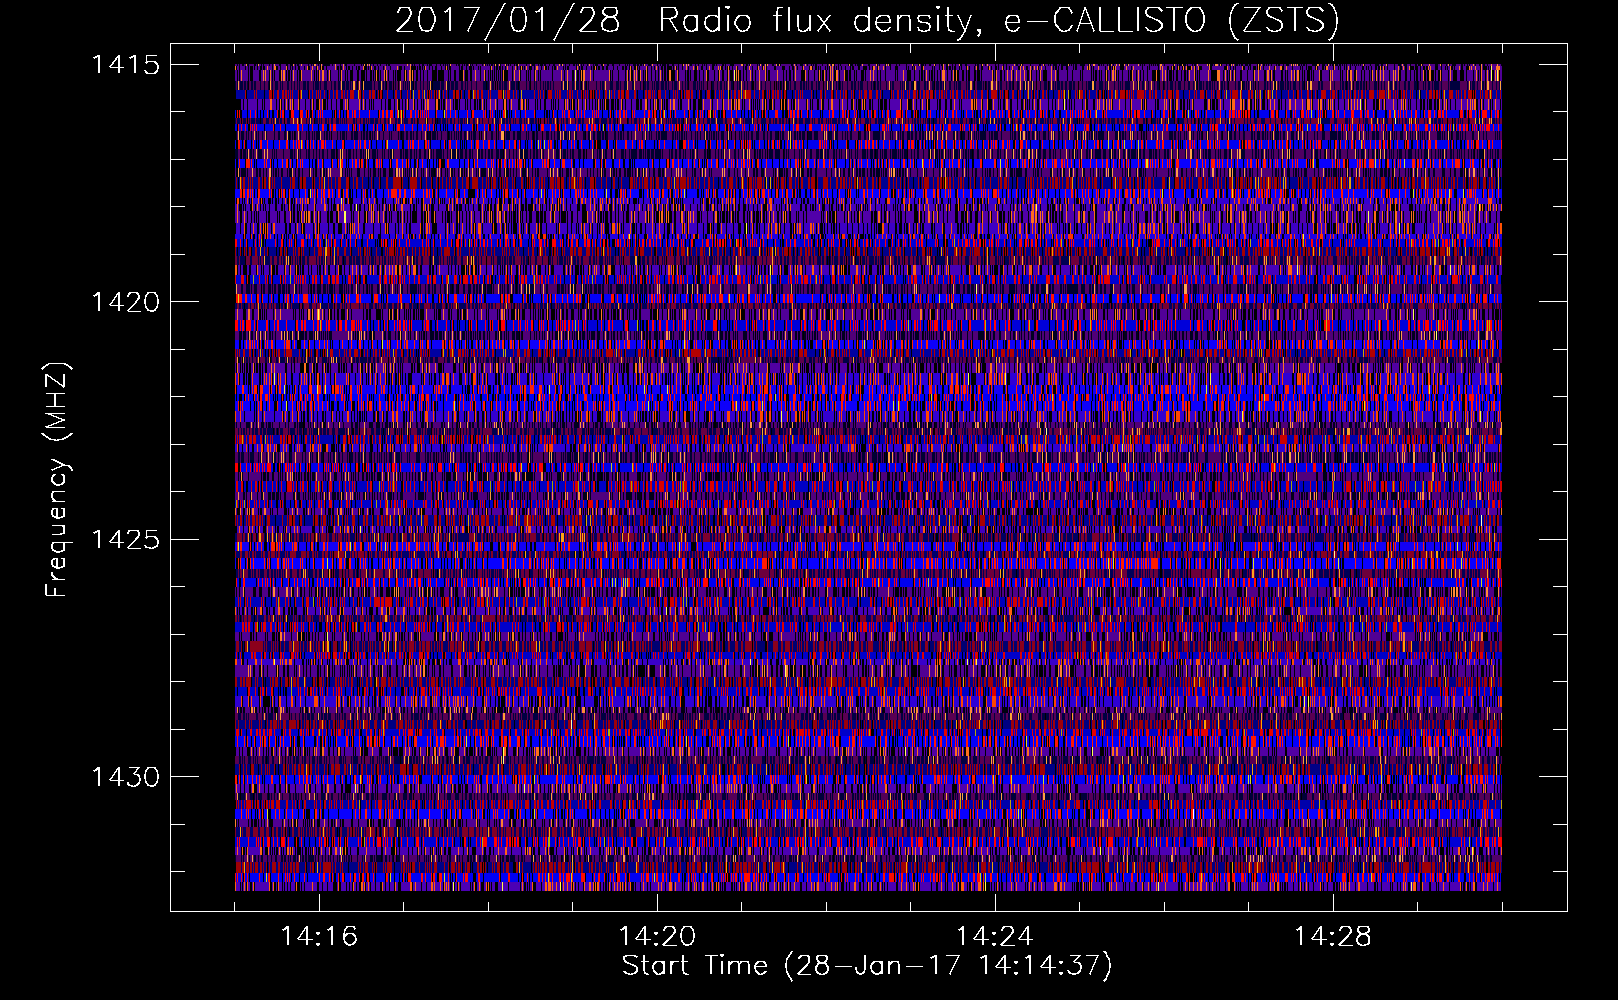This screenshot has width=1618, height=1000.
Task: Click the 'Start Time (28-Jan-17 14:14:37)' label
Action: (867, 966)
